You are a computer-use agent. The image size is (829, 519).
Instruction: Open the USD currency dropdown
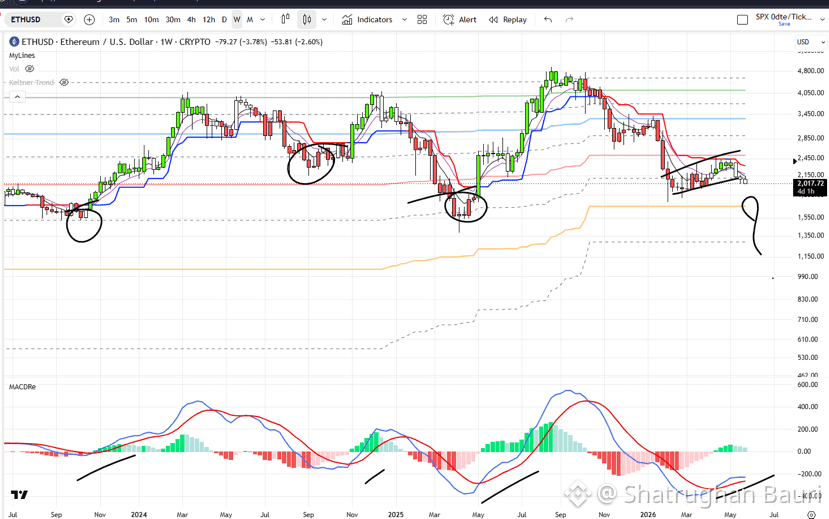[810, 42]
